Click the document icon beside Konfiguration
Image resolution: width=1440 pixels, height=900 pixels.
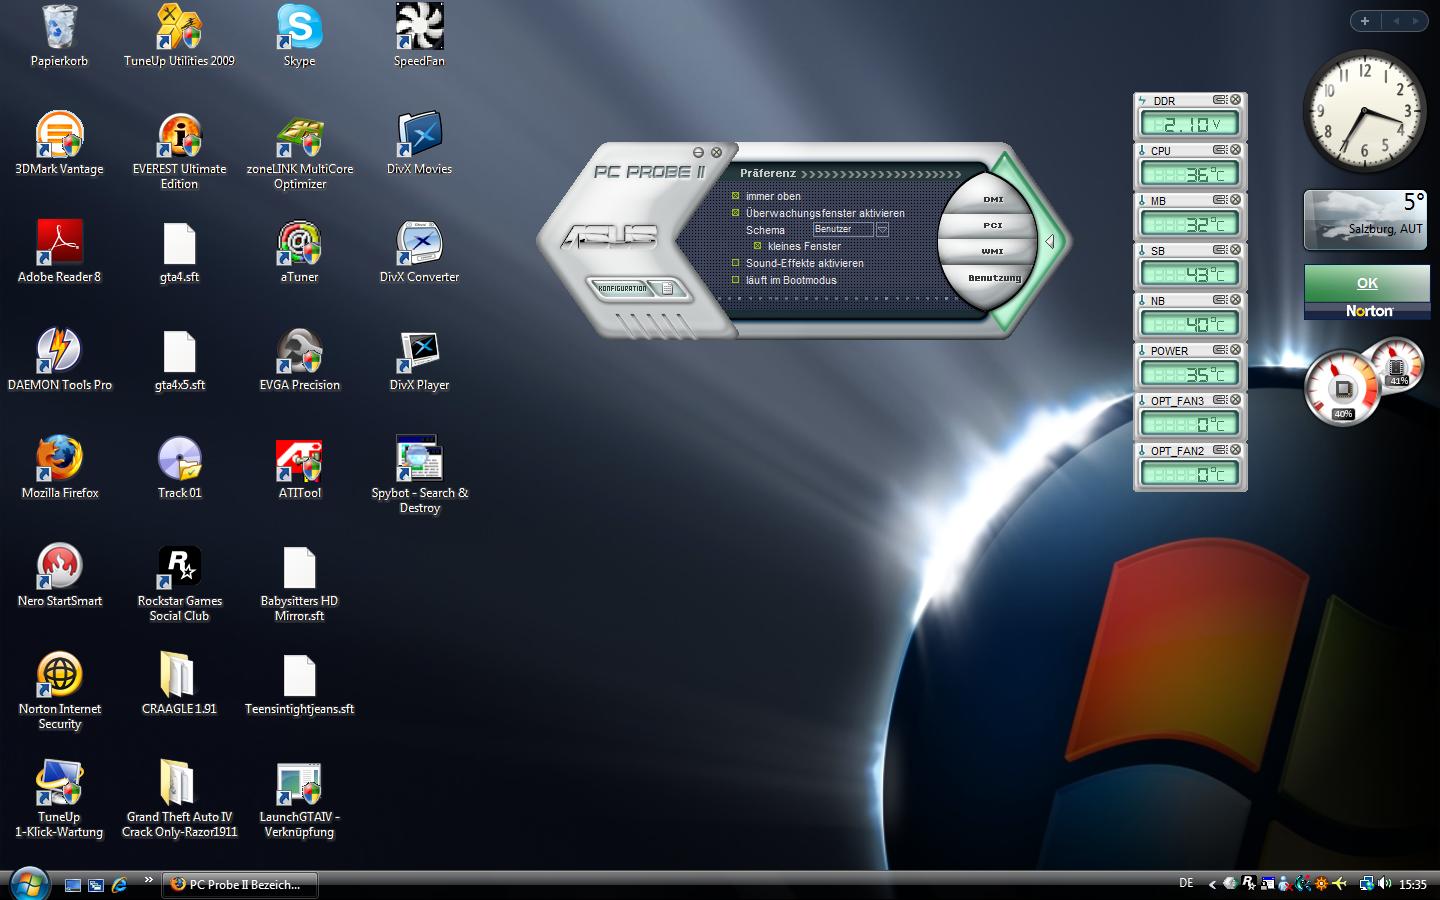667,288
